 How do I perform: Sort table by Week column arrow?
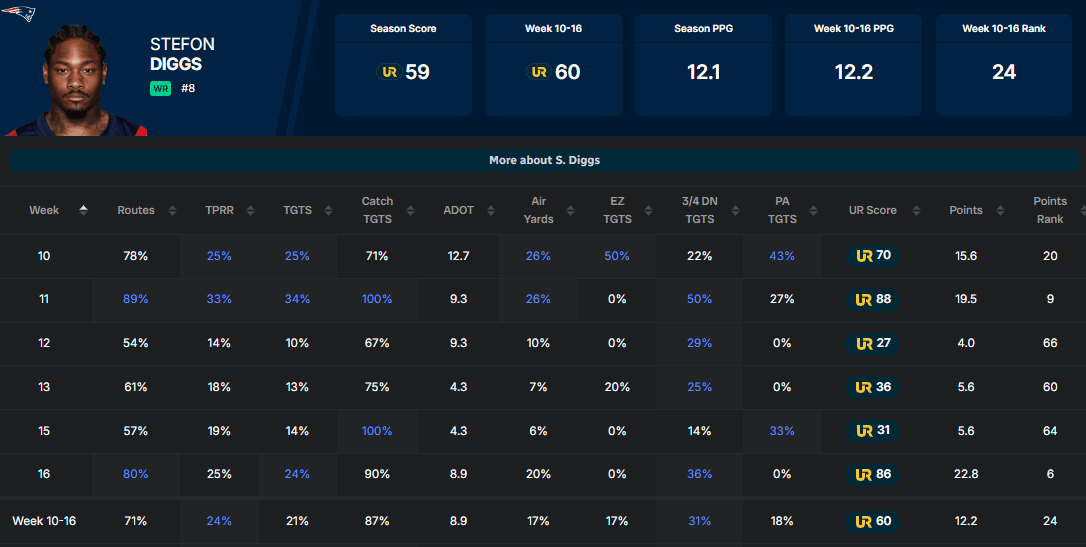tap(83, 210)
